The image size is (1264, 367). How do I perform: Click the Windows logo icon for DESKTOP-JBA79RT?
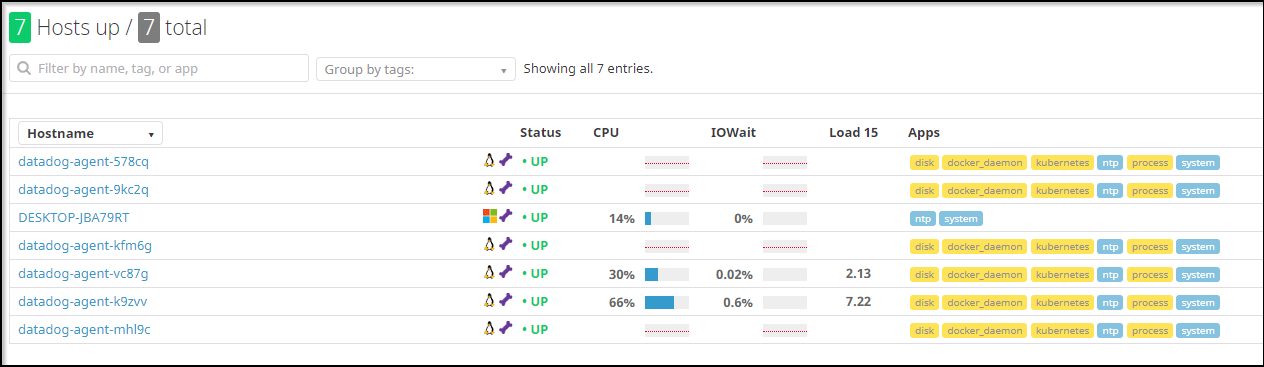pos(489,216)
